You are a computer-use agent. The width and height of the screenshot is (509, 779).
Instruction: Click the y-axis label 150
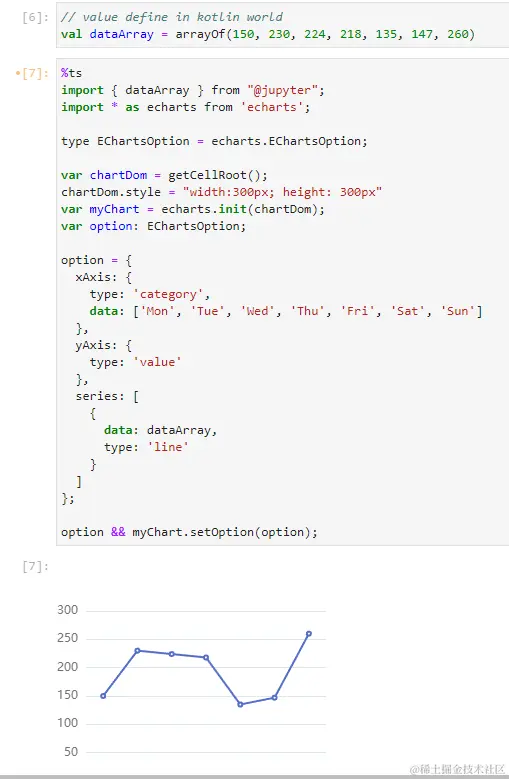[x=68, y=695]
